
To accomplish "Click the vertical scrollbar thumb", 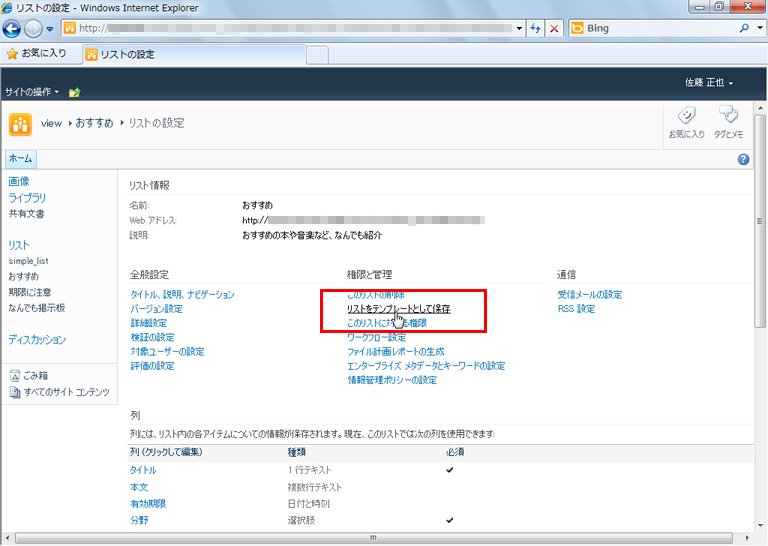I will click(760, 221).
